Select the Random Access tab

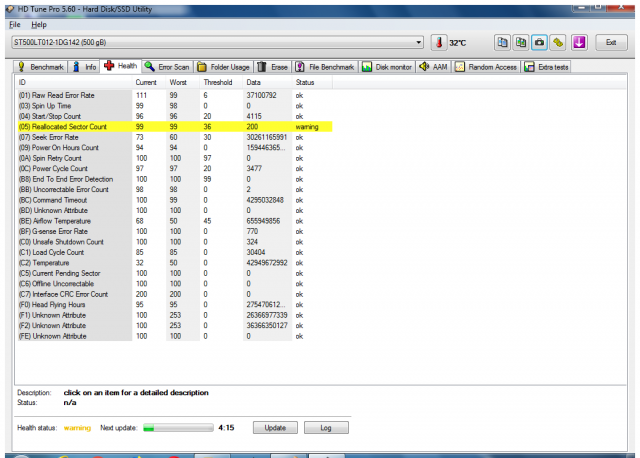[x=487, y=66]
